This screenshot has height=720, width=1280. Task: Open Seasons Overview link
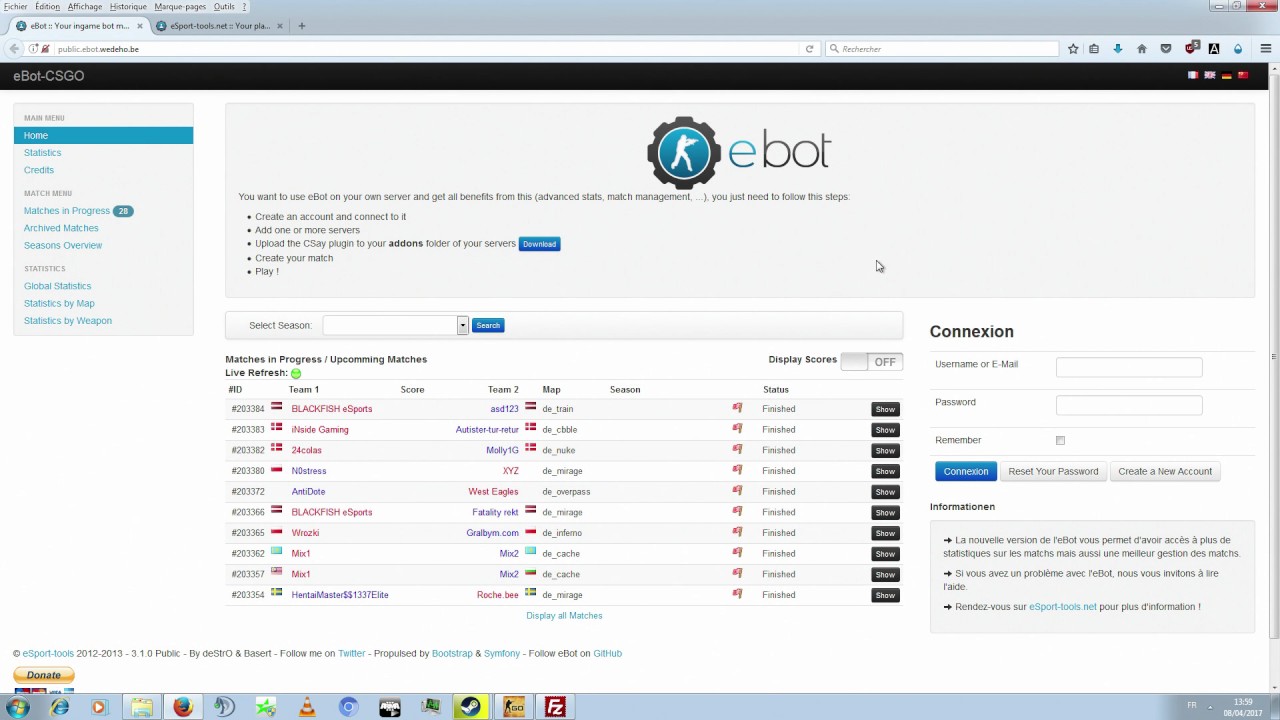tap(63, 245)
